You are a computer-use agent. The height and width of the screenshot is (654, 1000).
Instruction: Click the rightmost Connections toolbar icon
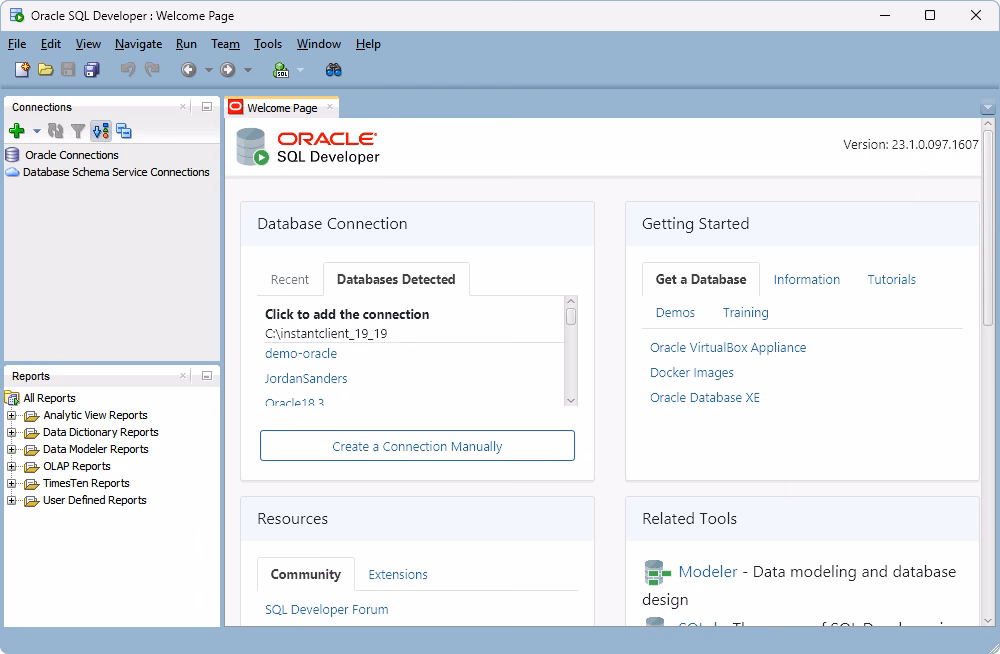124,131
